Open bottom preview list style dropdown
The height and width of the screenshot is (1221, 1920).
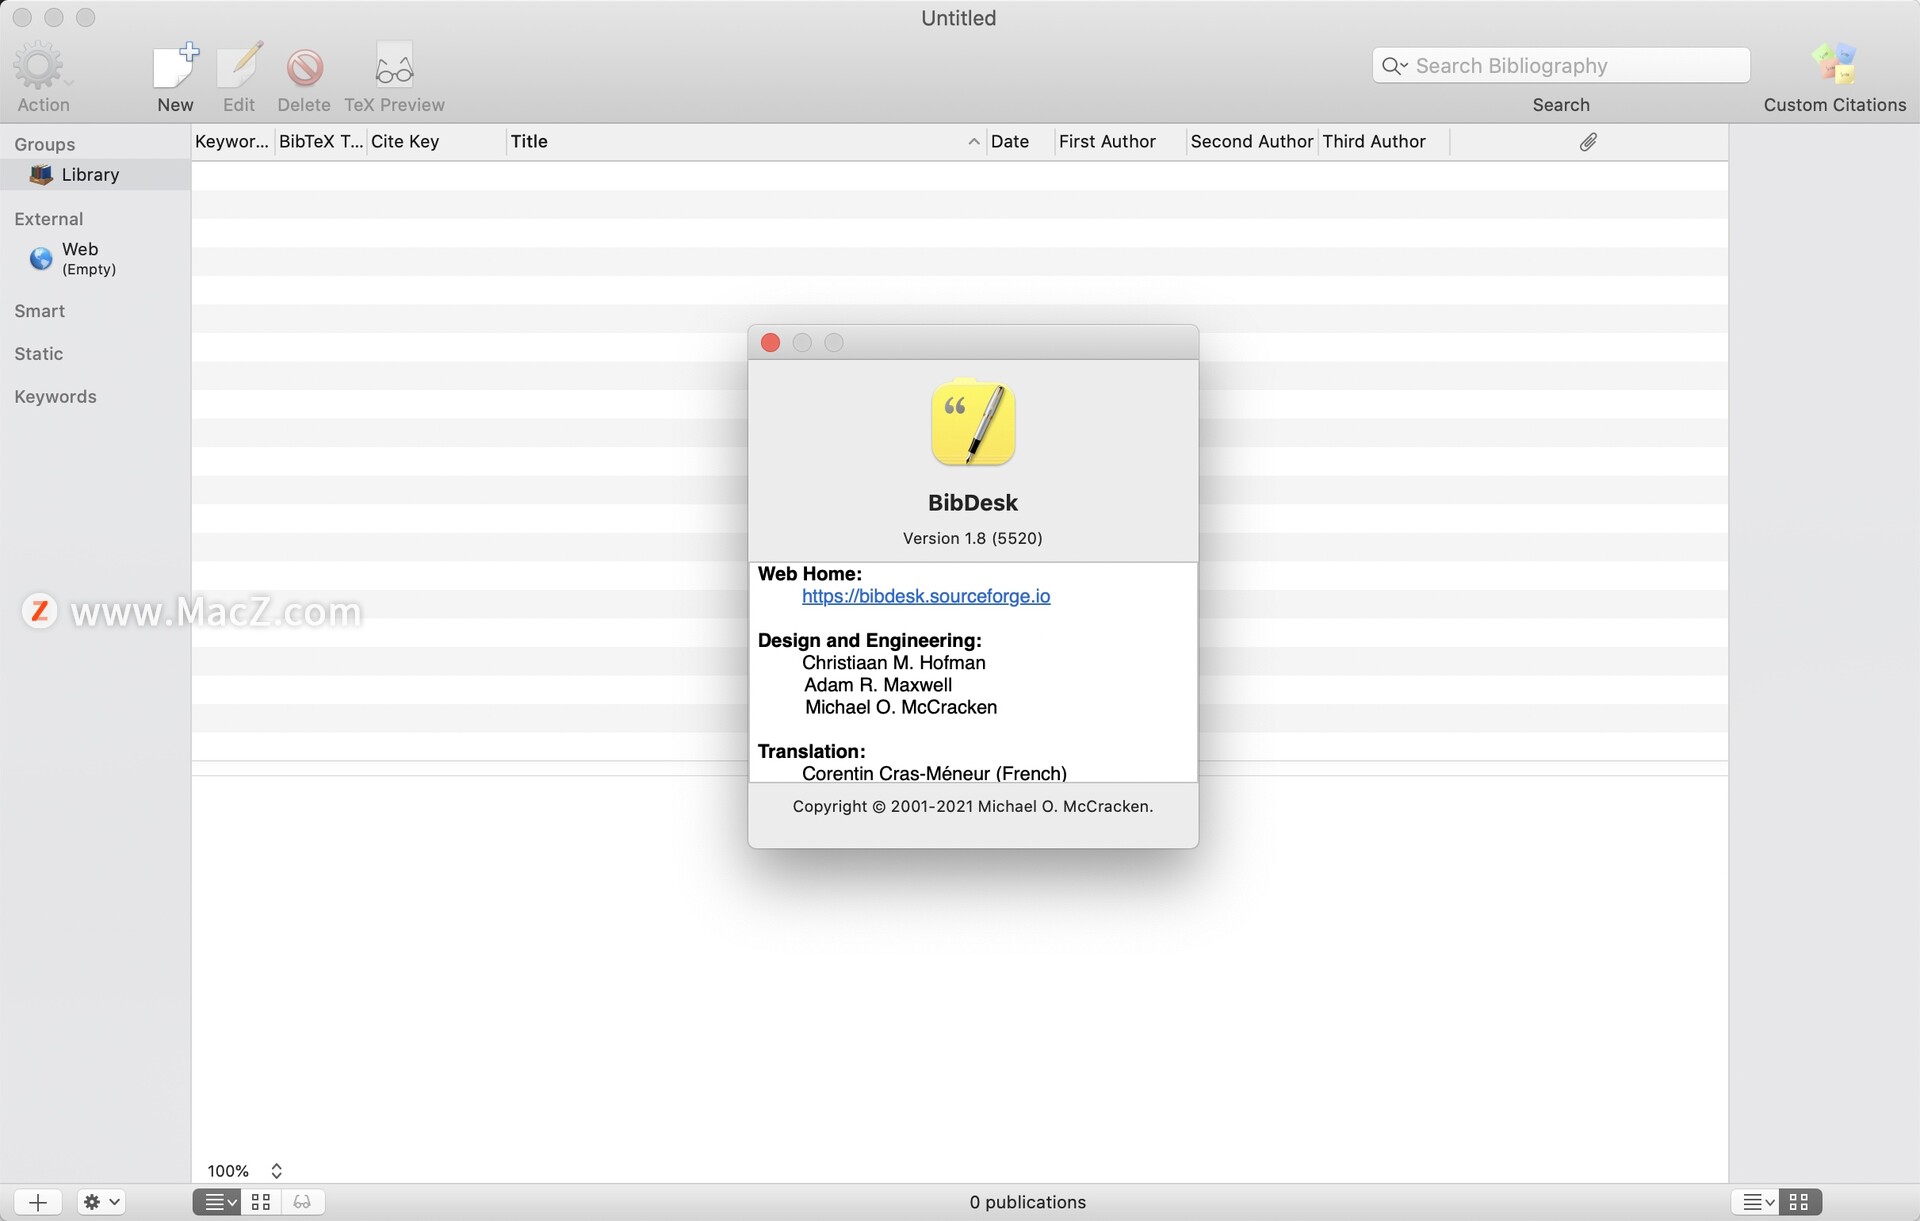[217, 1202]
